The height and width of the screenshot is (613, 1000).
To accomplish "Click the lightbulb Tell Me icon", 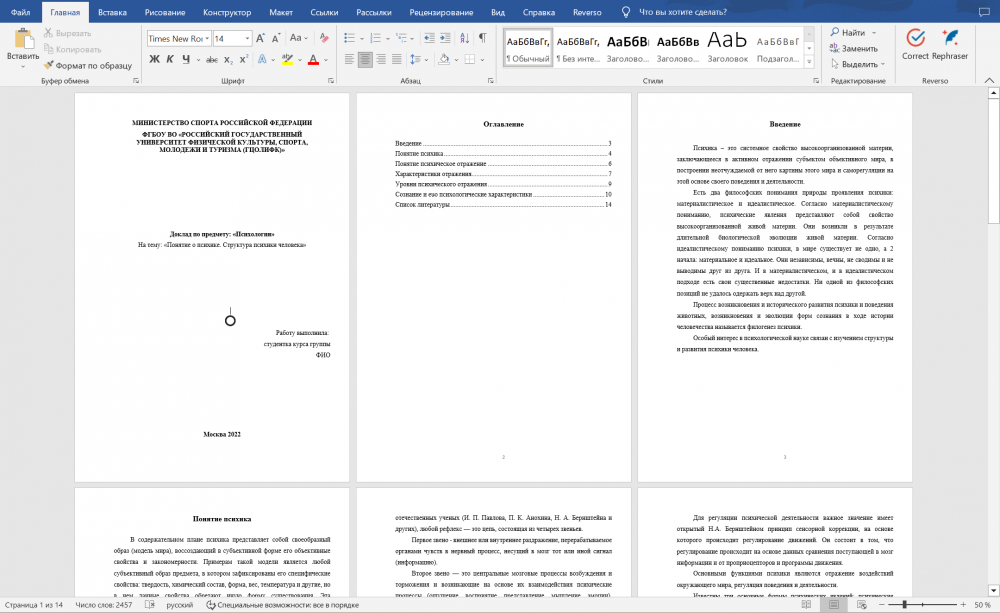I will tap(626, 11).
